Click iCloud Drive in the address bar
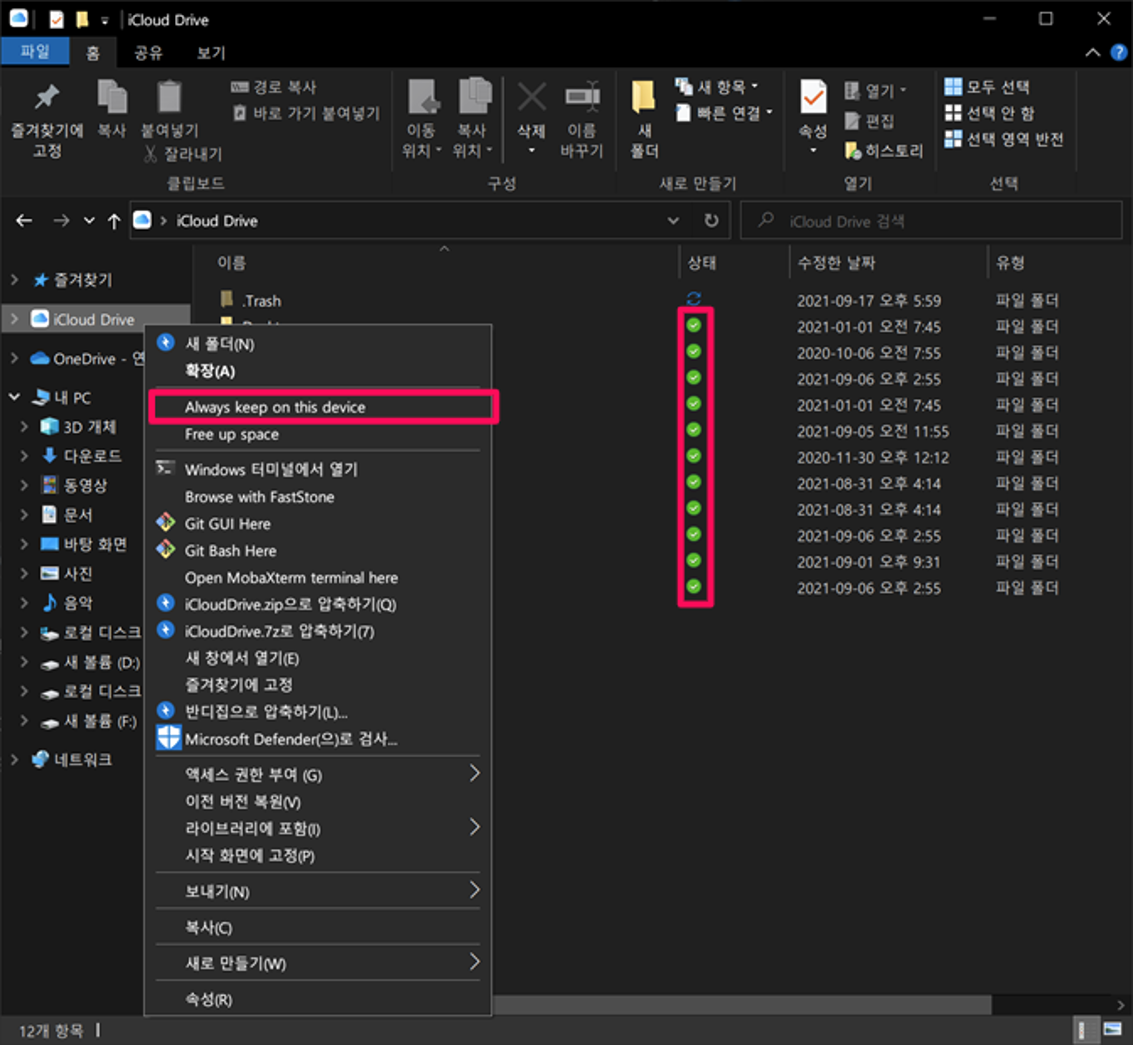Image resolution: width=1134 pixels, height=1046 pixels. click(216, 221)
